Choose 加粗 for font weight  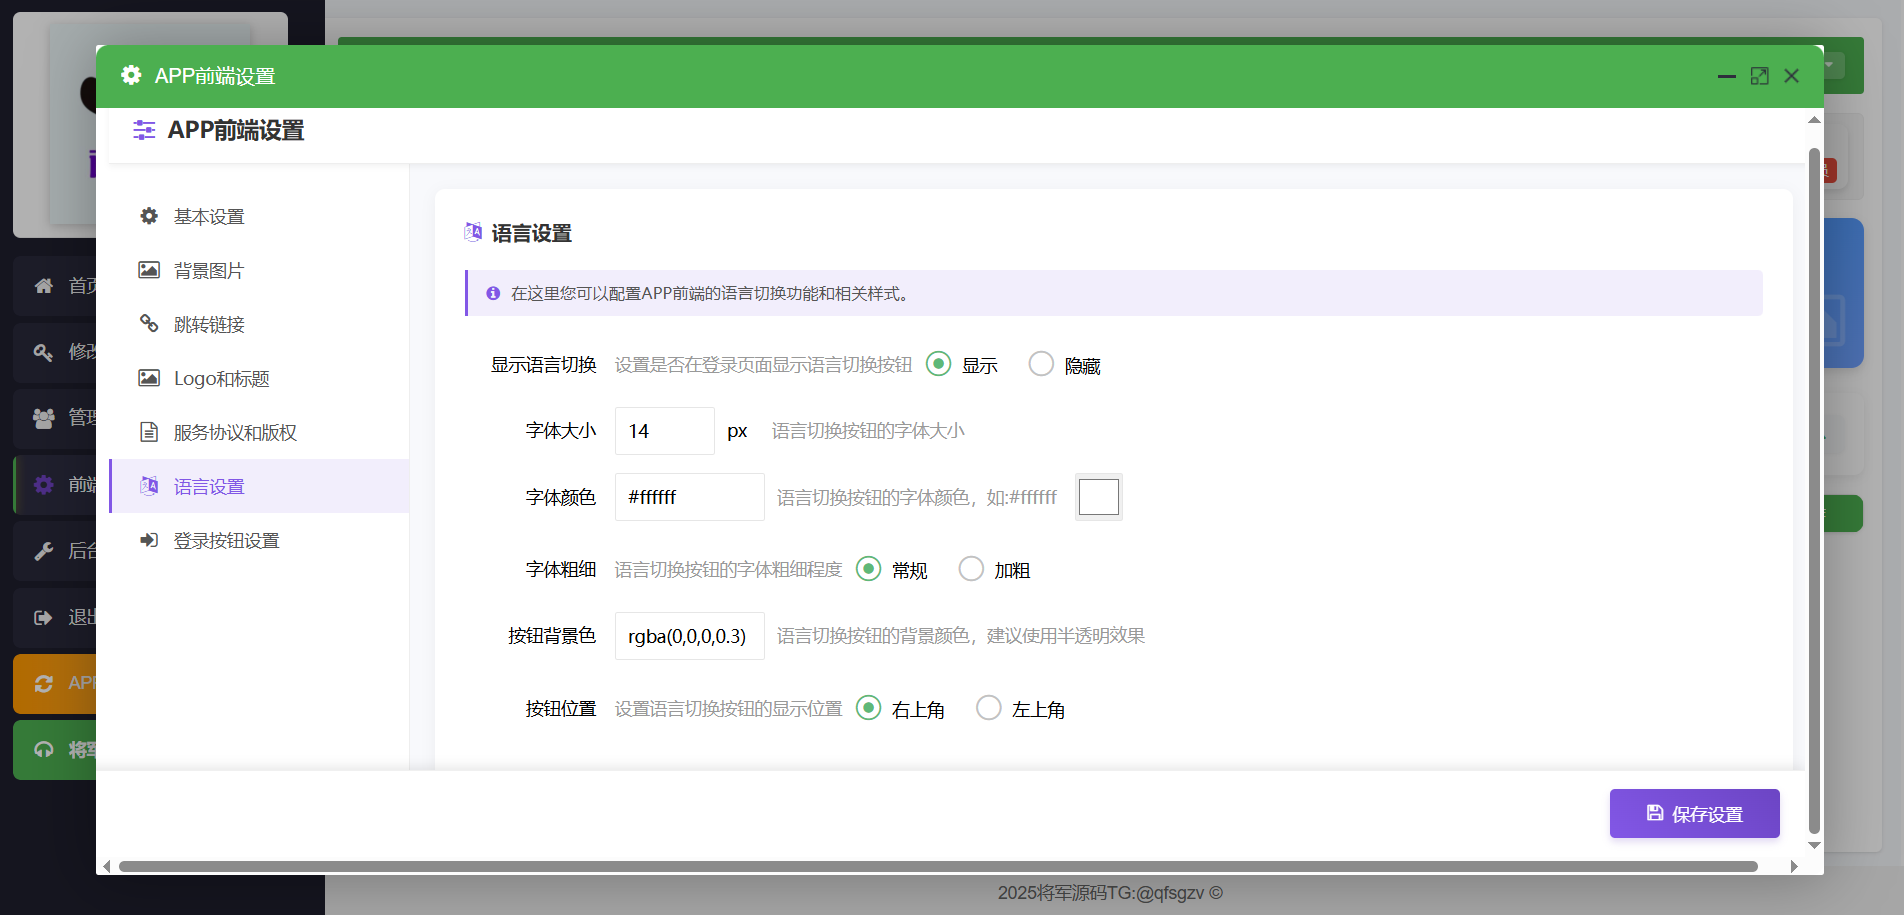971,569
